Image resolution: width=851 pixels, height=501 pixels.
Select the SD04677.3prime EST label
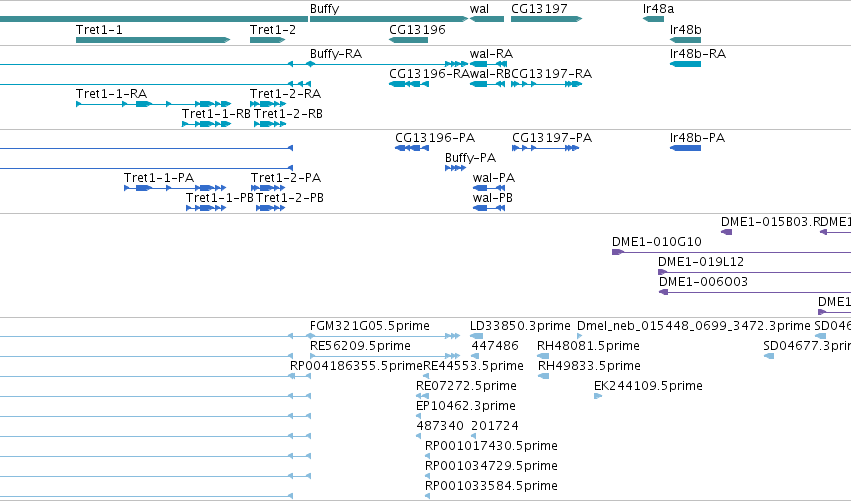click(807, 346)
